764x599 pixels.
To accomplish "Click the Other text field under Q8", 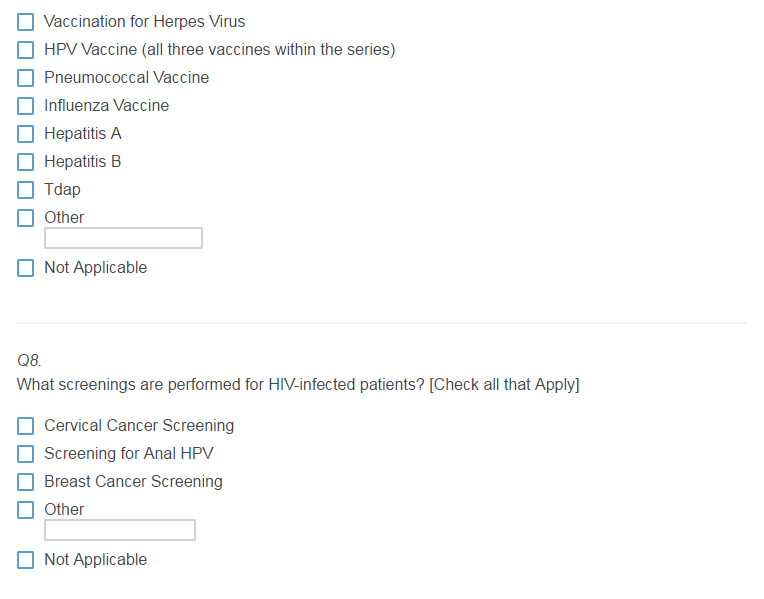I will pyautogui.click(x=120, y=530).
